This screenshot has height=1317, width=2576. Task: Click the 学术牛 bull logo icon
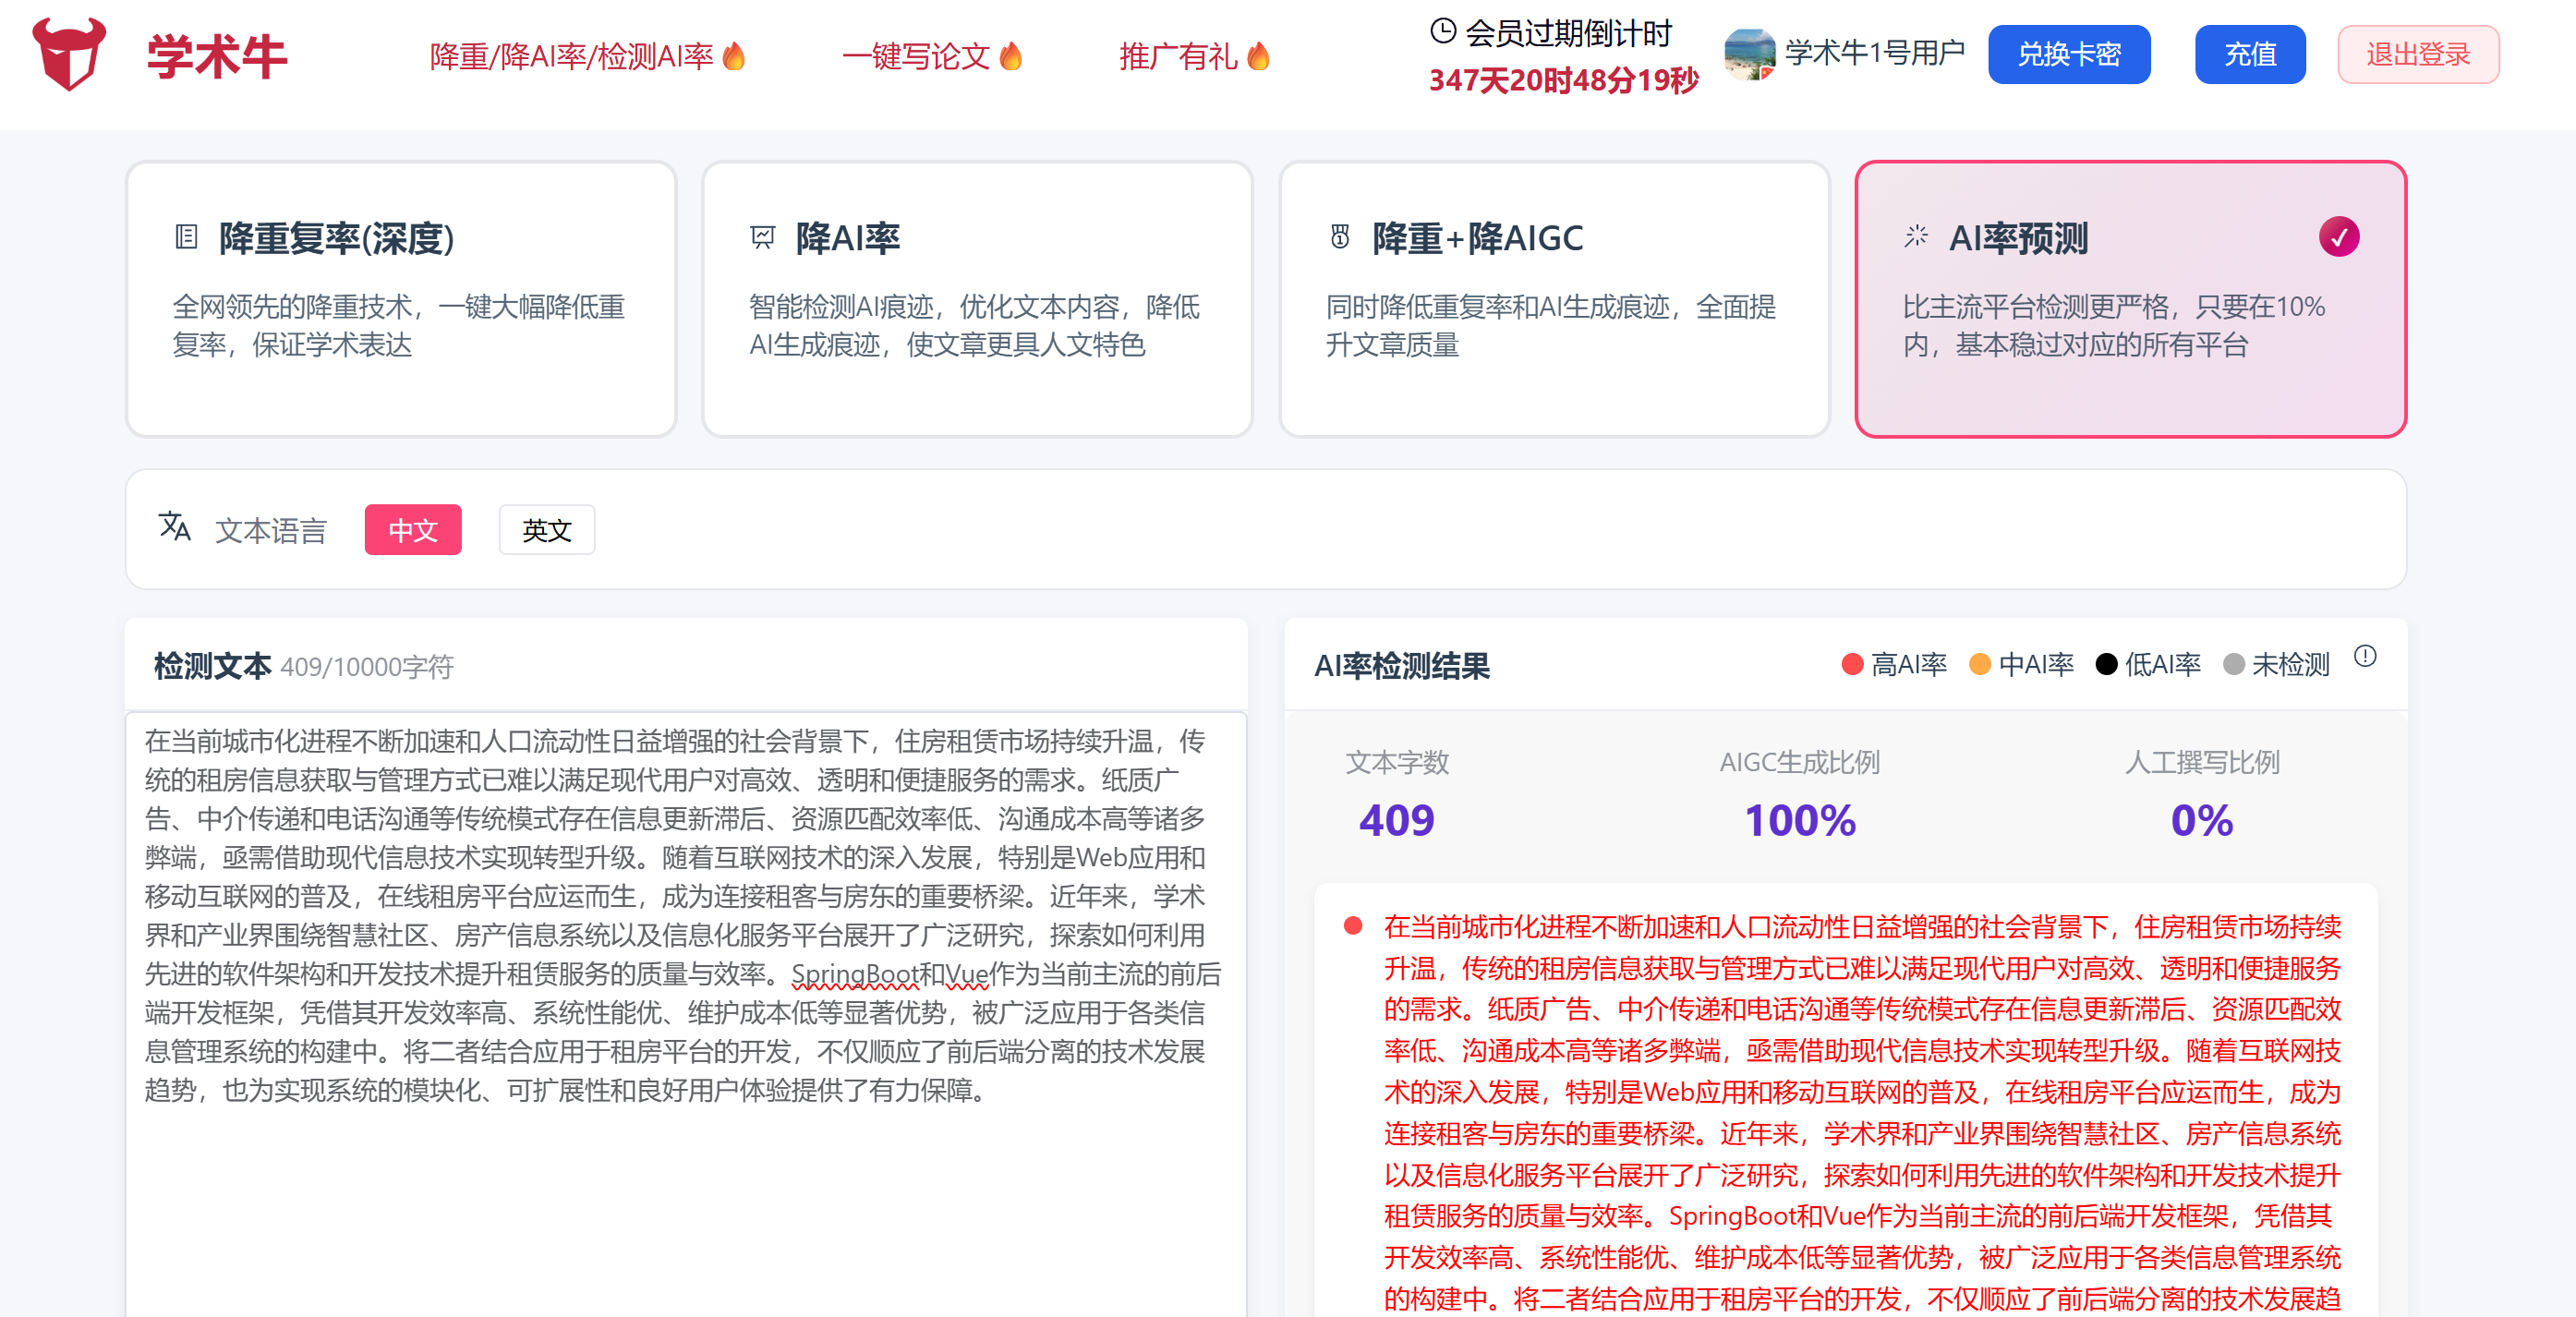(69, 54)
